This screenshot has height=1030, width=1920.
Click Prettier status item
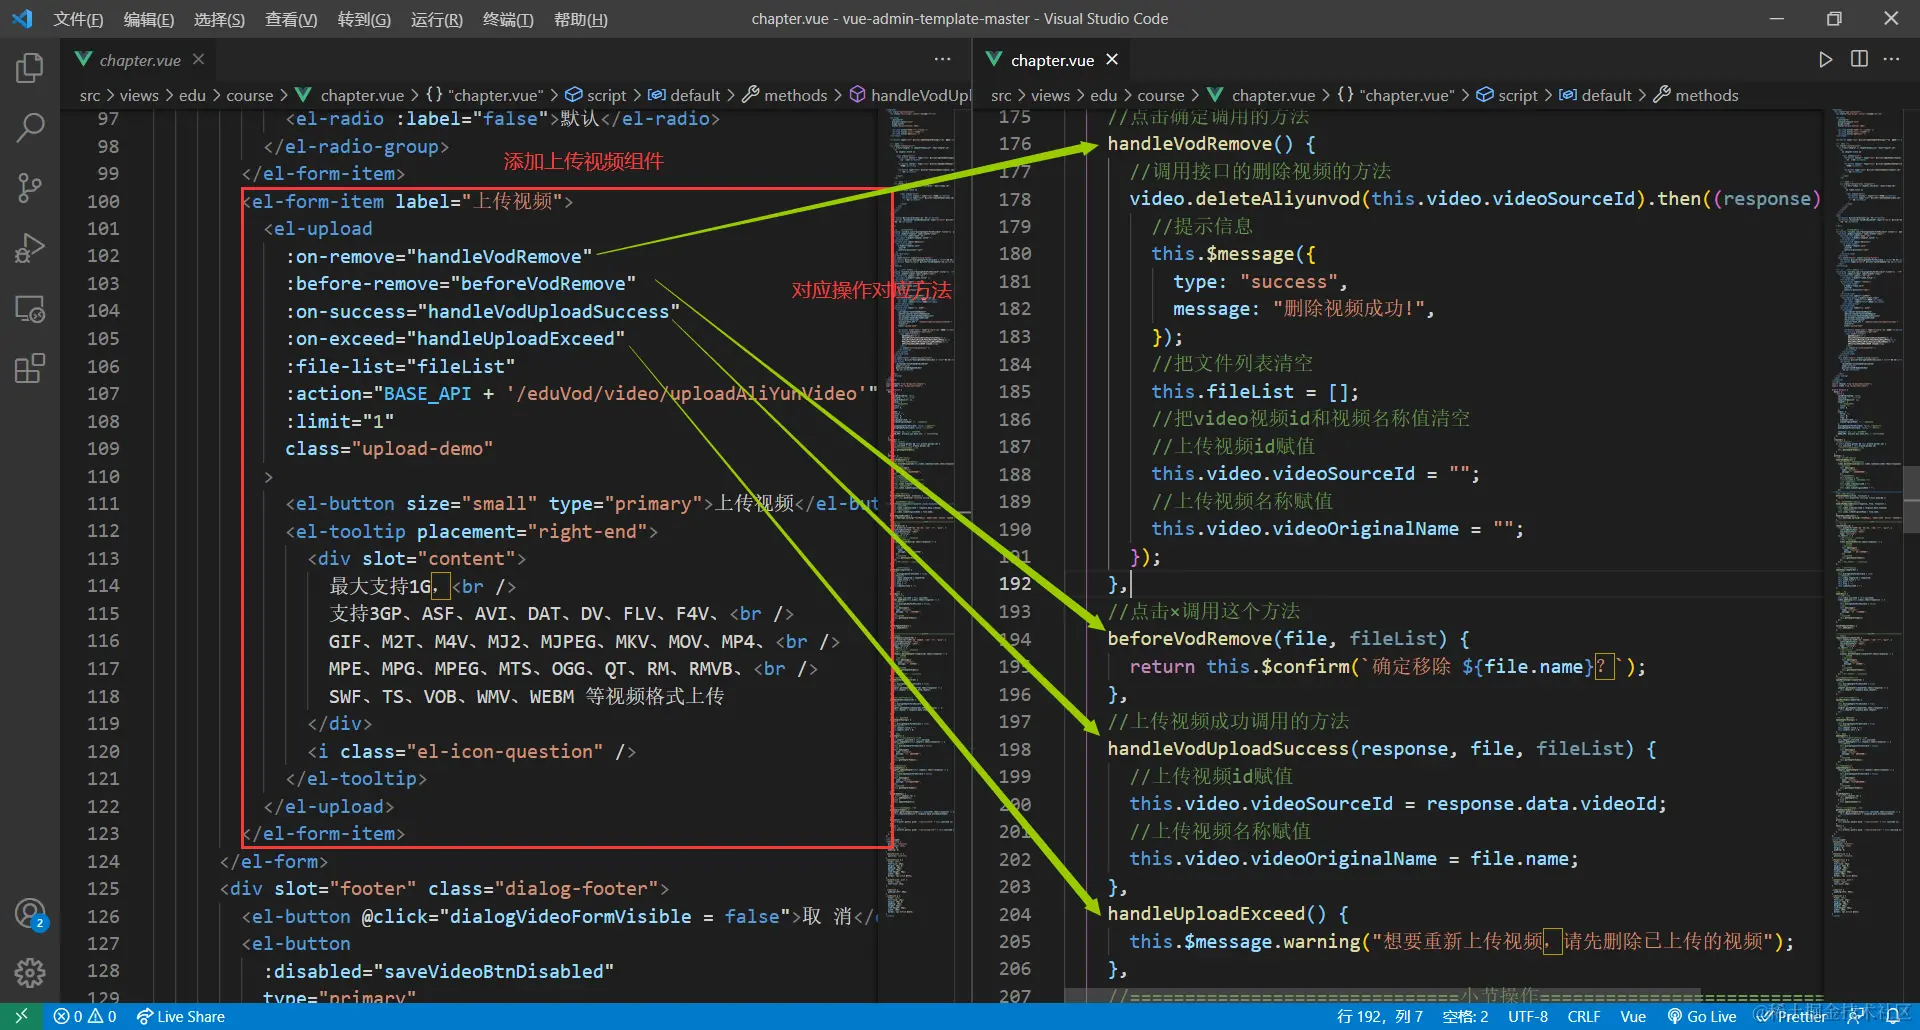pos(1793,1016)
